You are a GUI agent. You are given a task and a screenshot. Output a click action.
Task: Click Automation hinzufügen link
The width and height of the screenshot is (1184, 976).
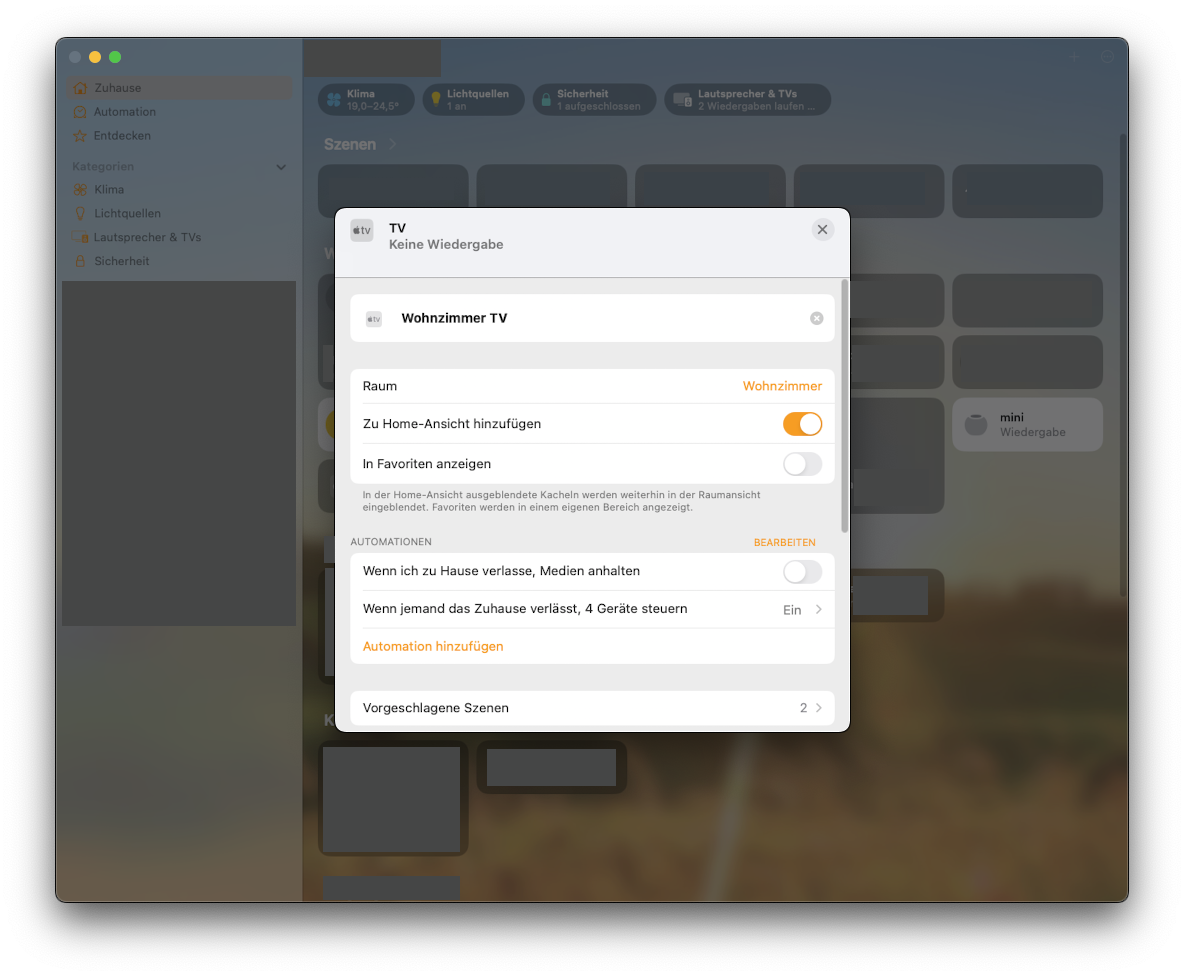tap(433, 646)
